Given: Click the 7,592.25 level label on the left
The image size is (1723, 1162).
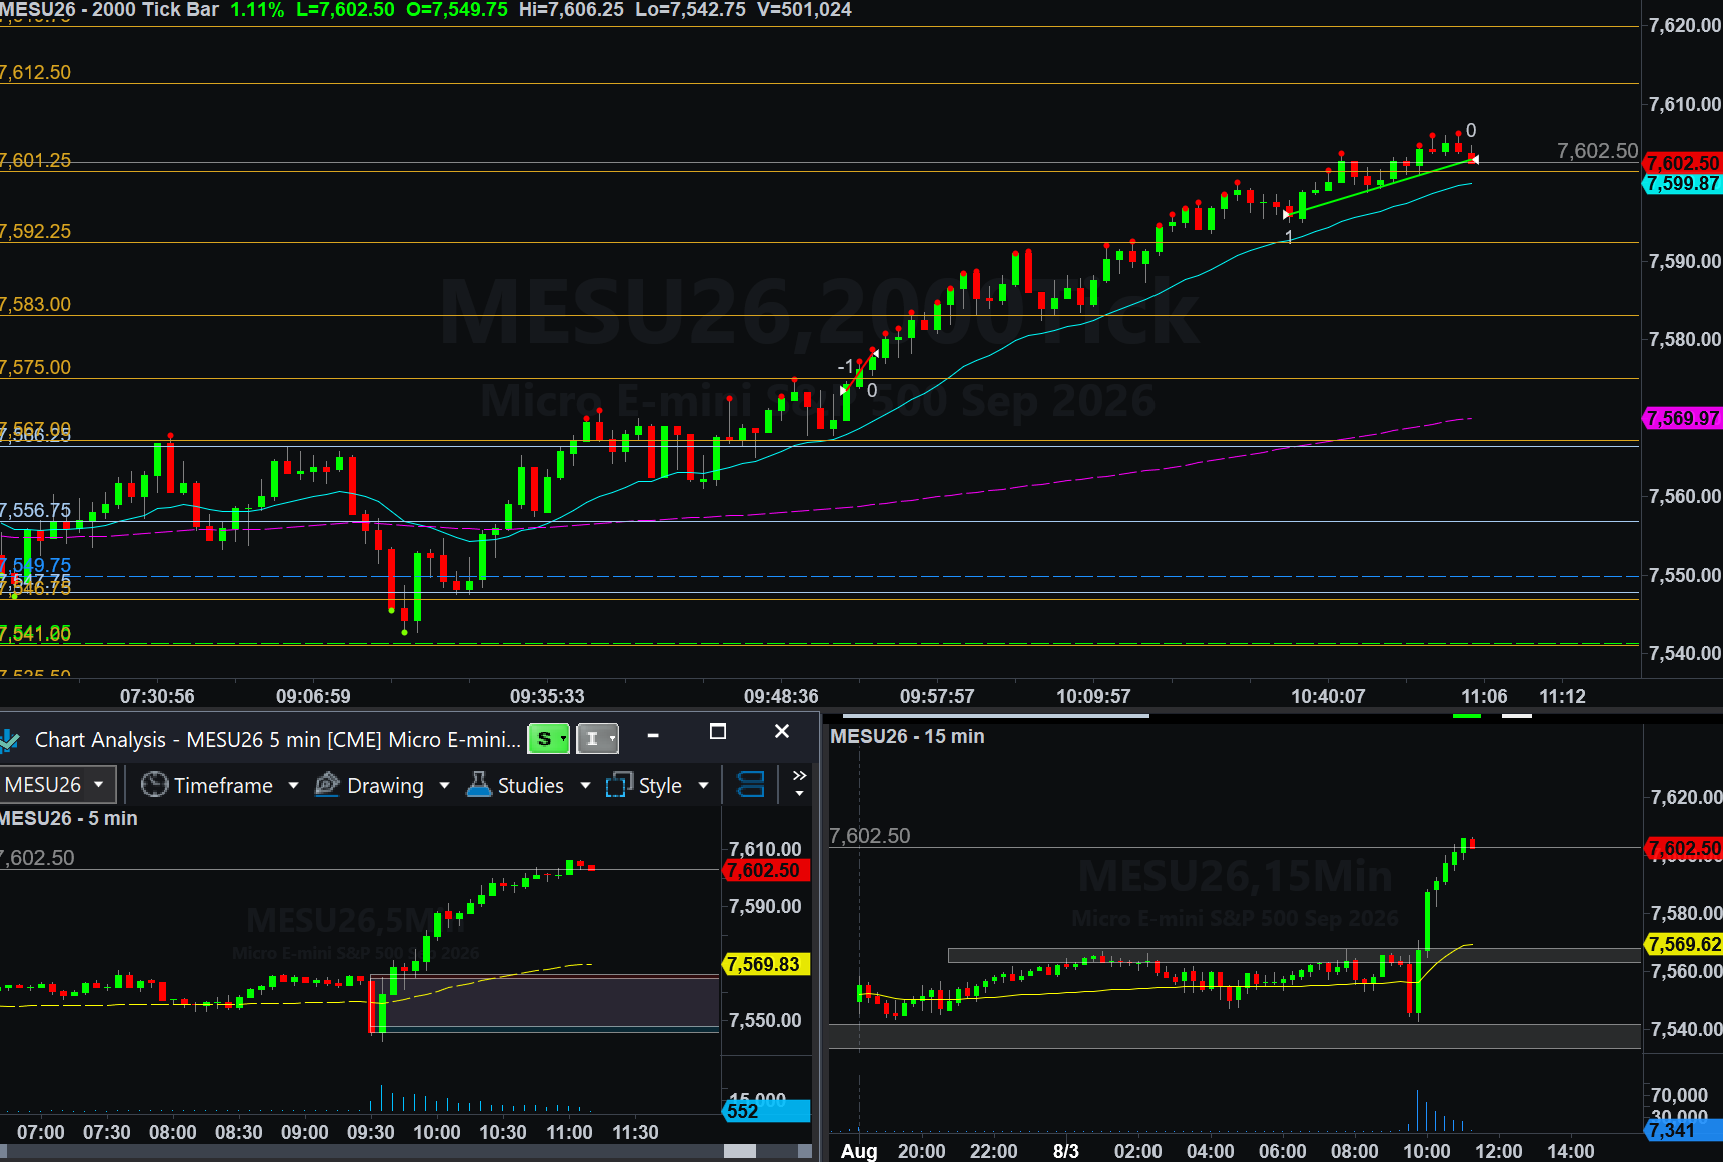Looking at the screenshot, I should (x=36, y=232).
